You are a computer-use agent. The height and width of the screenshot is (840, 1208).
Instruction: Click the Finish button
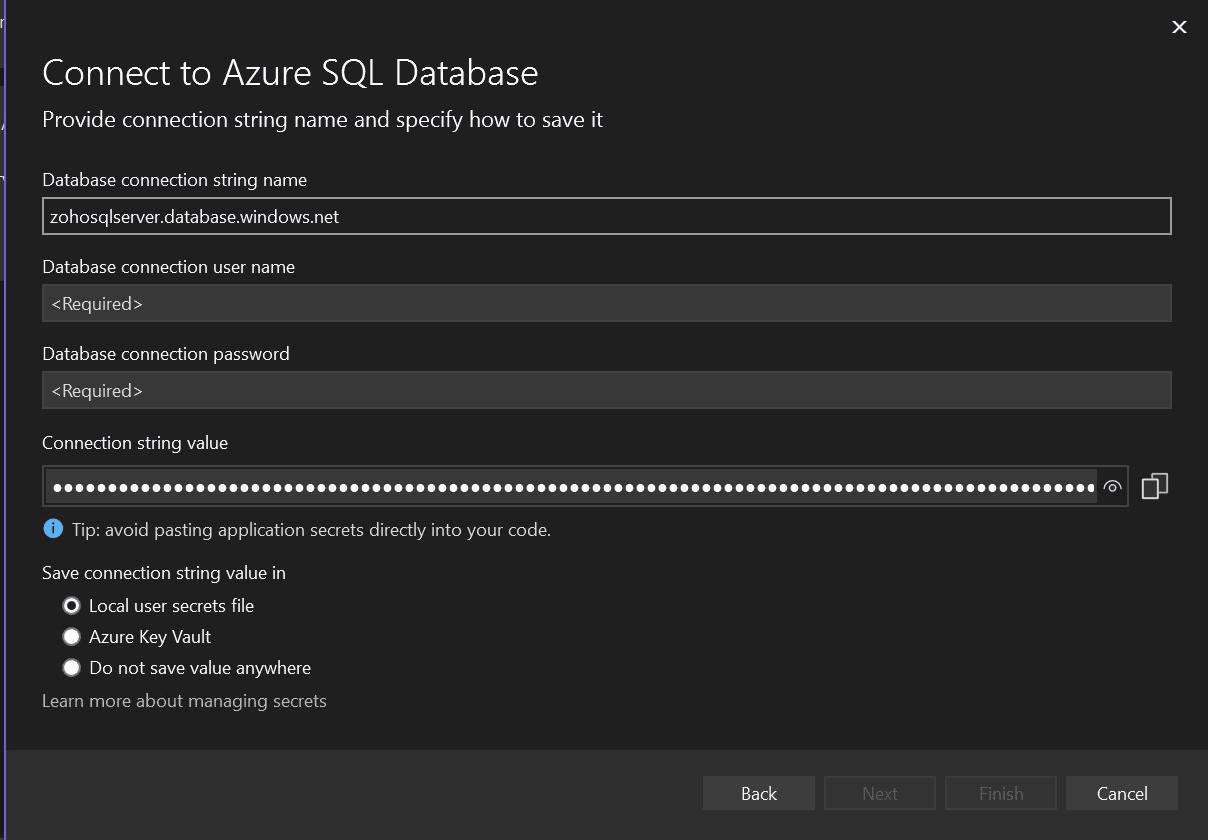(x=1000, y=793)
